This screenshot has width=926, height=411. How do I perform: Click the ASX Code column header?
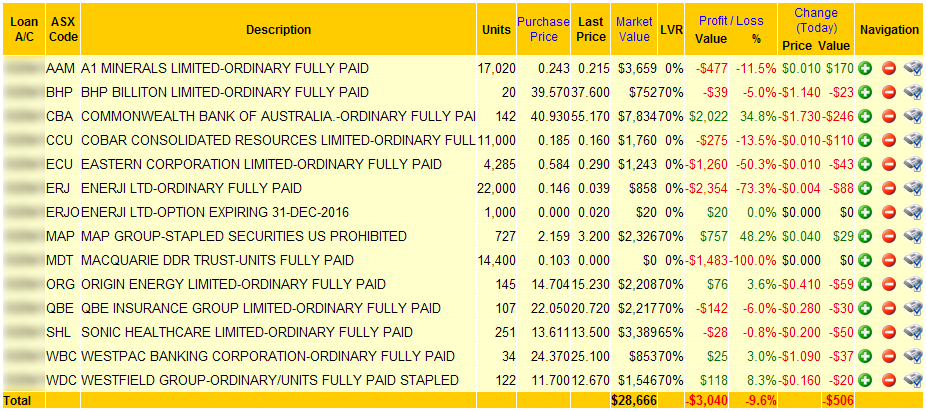[63, 29]
